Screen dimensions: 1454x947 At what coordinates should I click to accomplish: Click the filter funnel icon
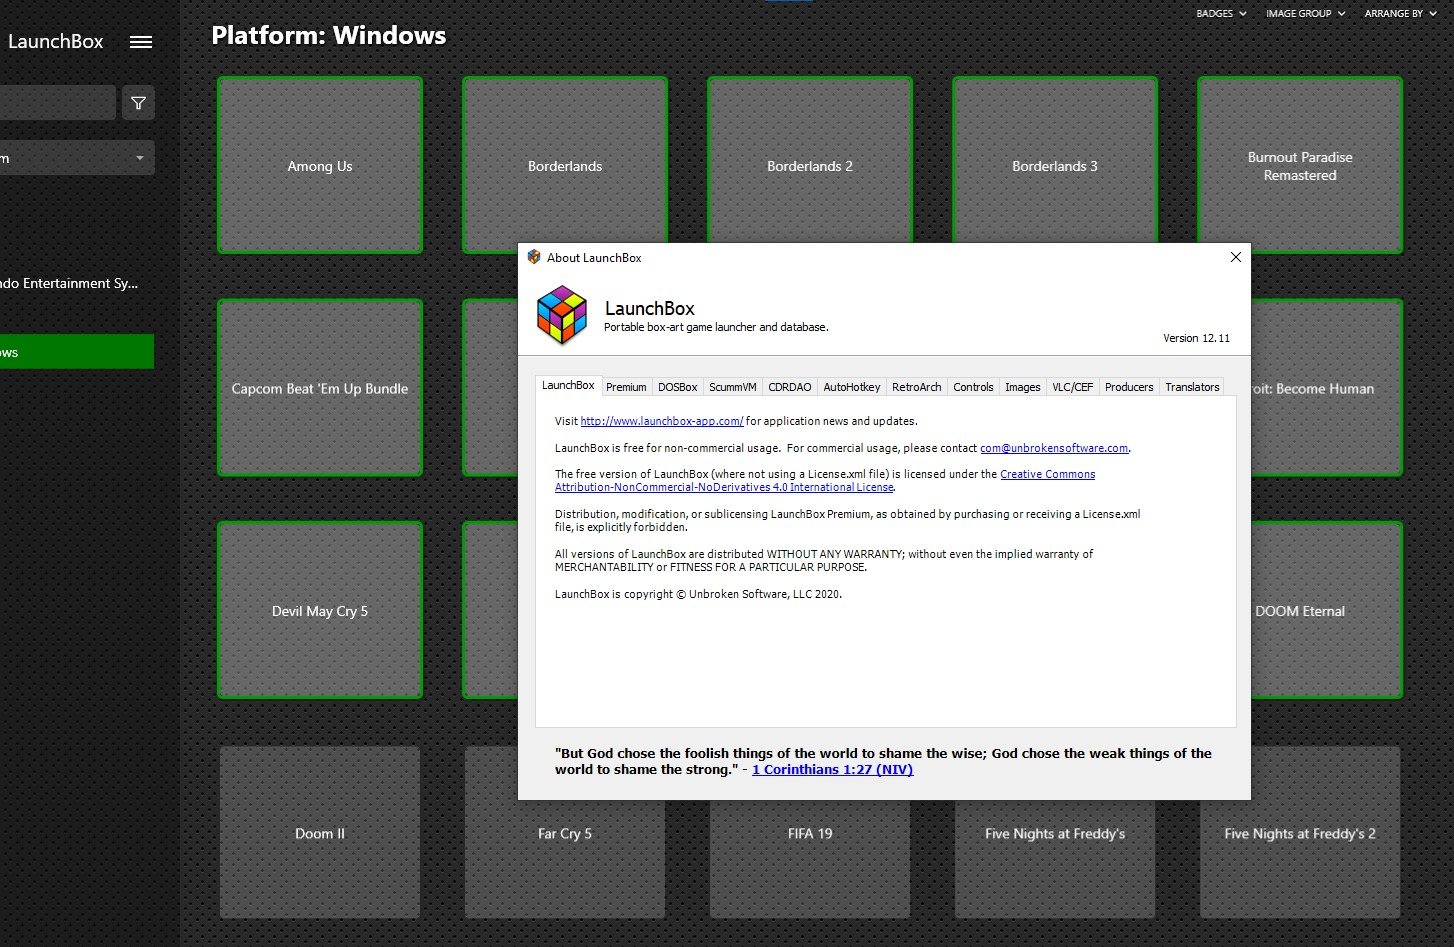tap(138, 103)
